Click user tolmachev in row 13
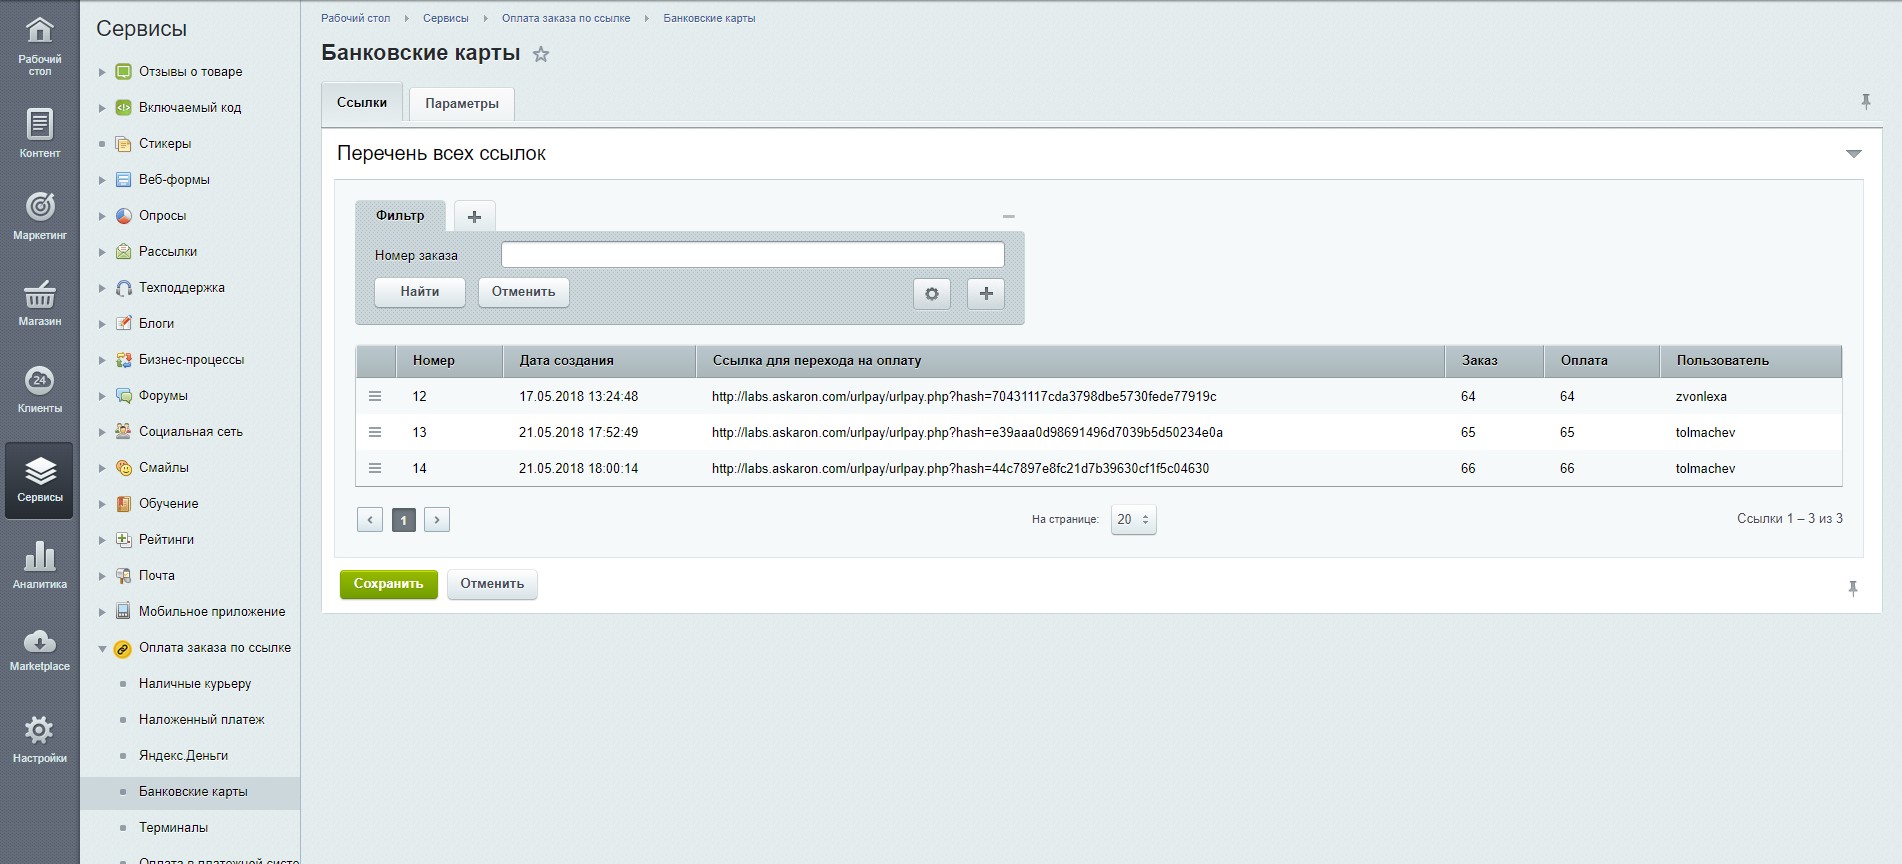Screen dimensions: 1902x864 click(x=1705, y=432)
